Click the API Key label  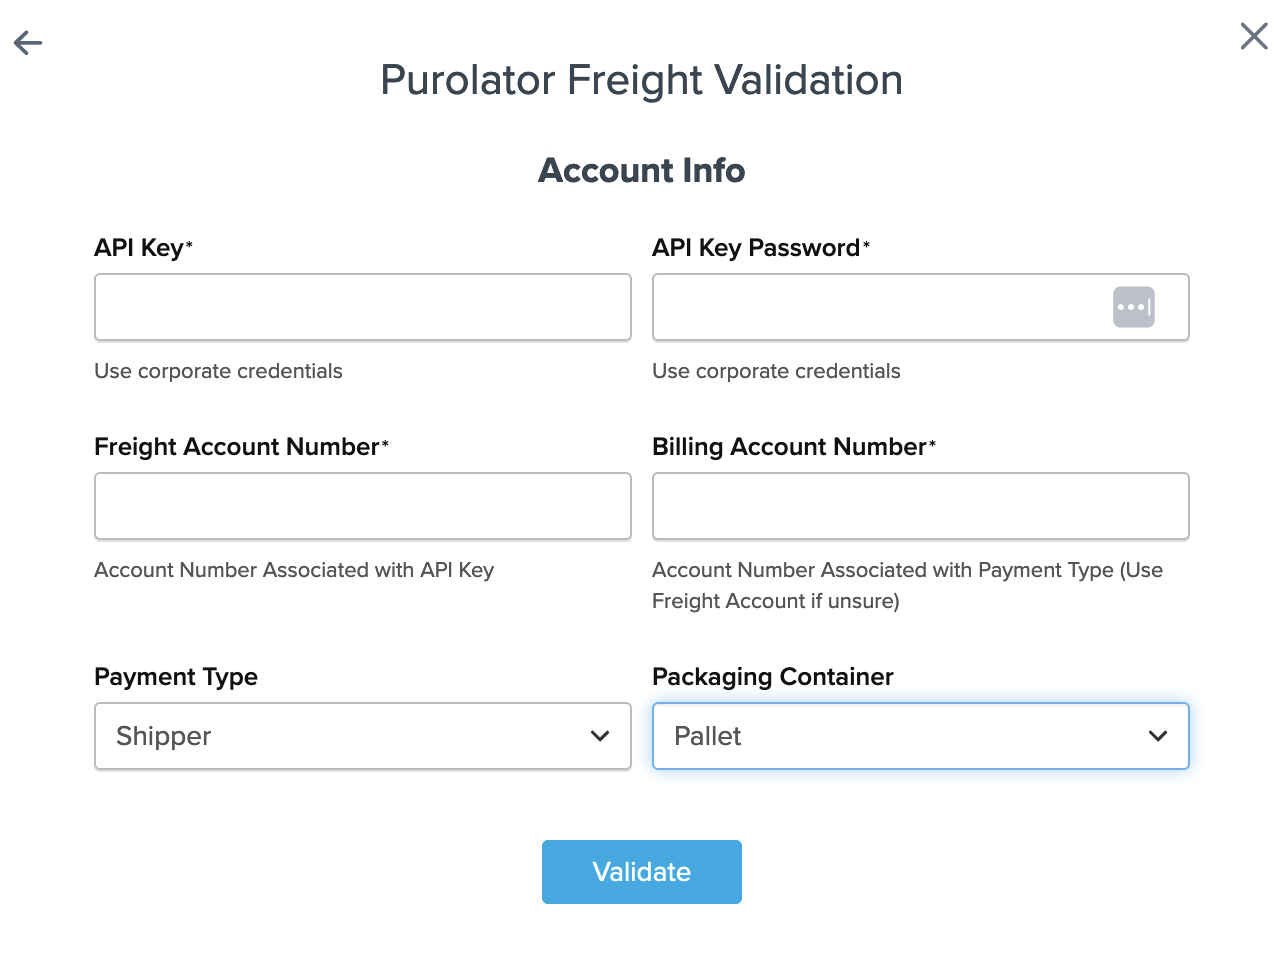pyautogui.click(x=139, y=248)
